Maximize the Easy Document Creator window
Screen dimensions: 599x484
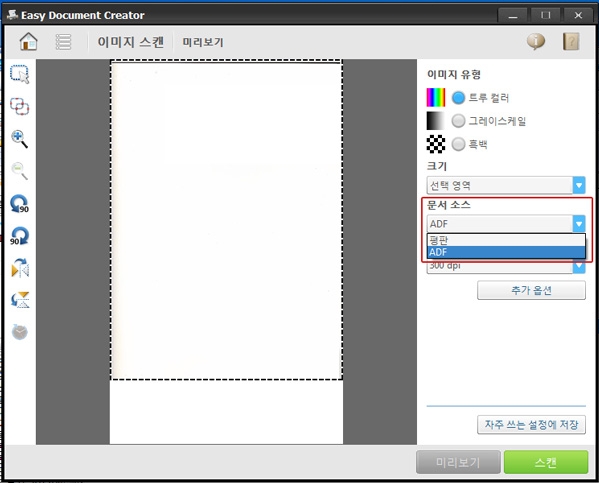(x=546, y=15)
